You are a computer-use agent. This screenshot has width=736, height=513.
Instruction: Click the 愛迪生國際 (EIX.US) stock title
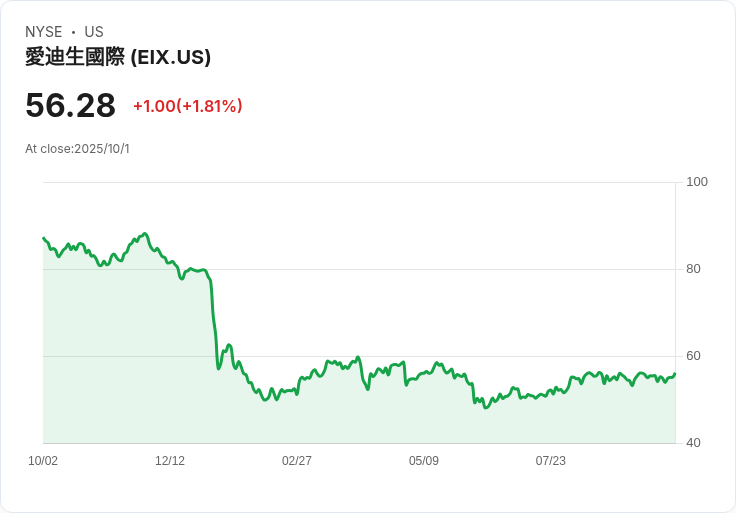click(x=118, y=58)
